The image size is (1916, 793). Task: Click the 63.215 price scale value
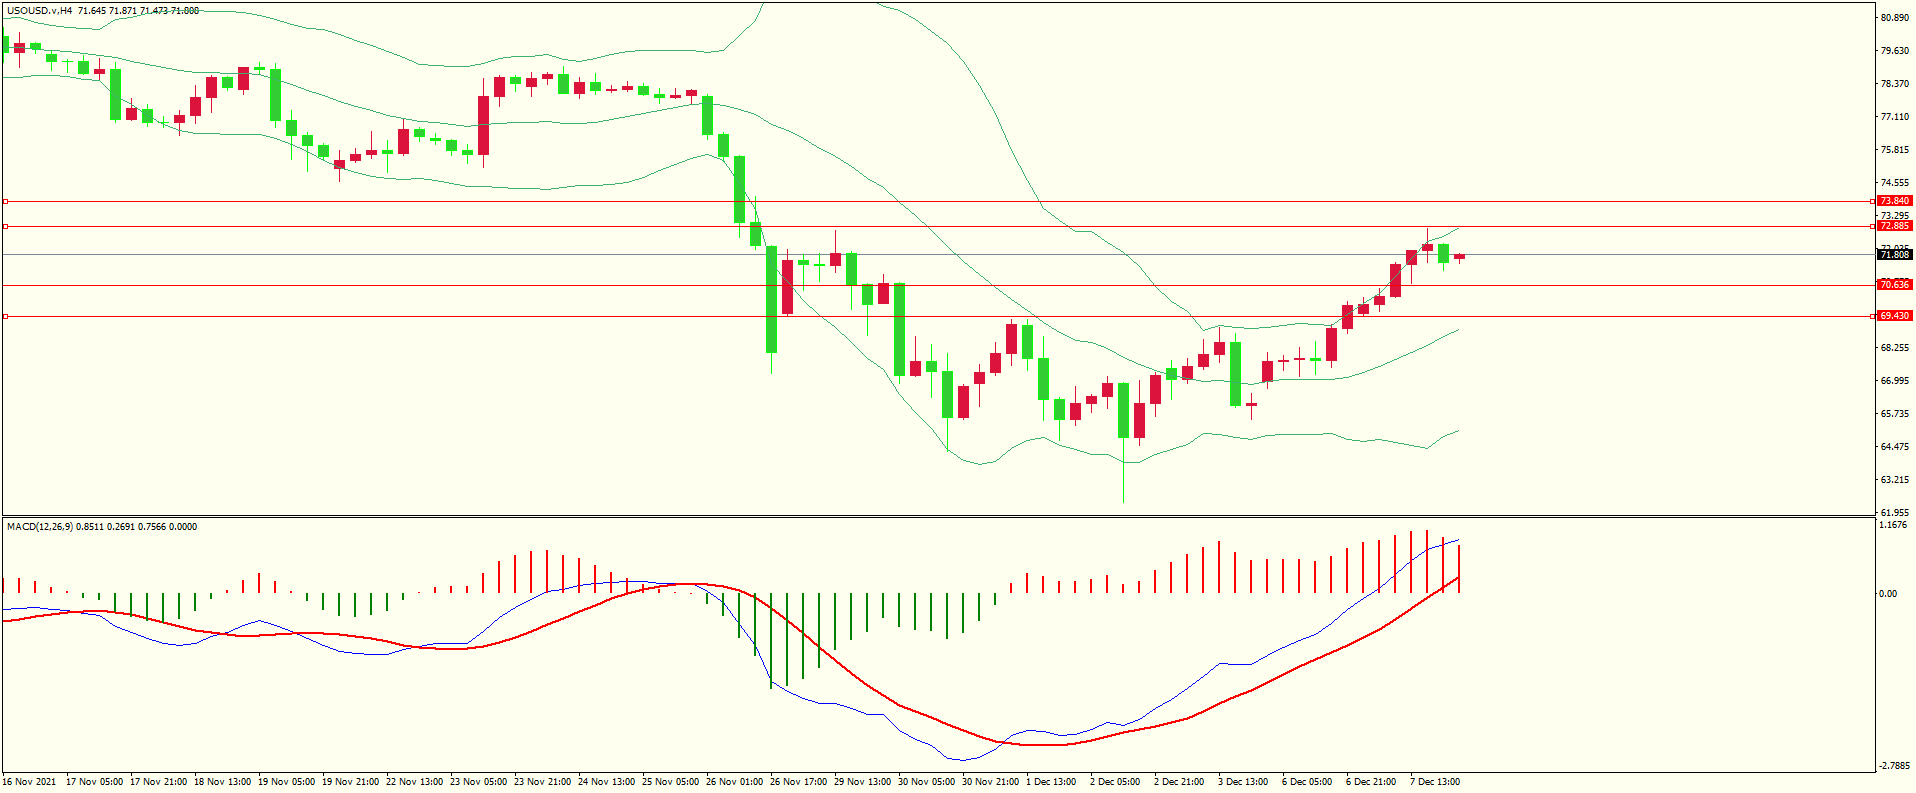click(x=1894, y=480)
